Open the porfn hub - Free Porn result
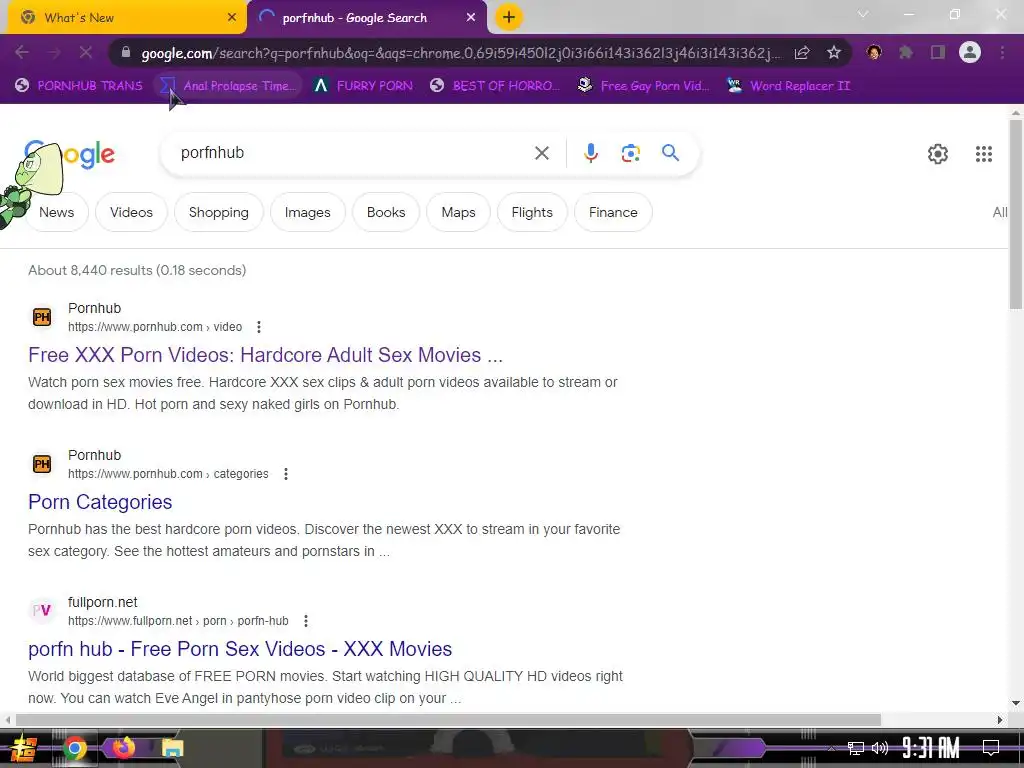Screen dimensions: 1024x768 coord(240,648)
